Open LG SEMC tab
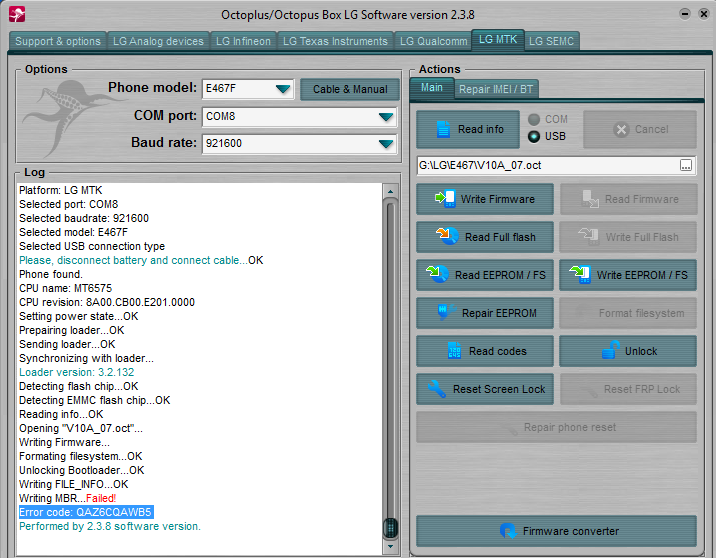Image resolution: width=716 pixels, height=558 pixels. coord(551,41)
